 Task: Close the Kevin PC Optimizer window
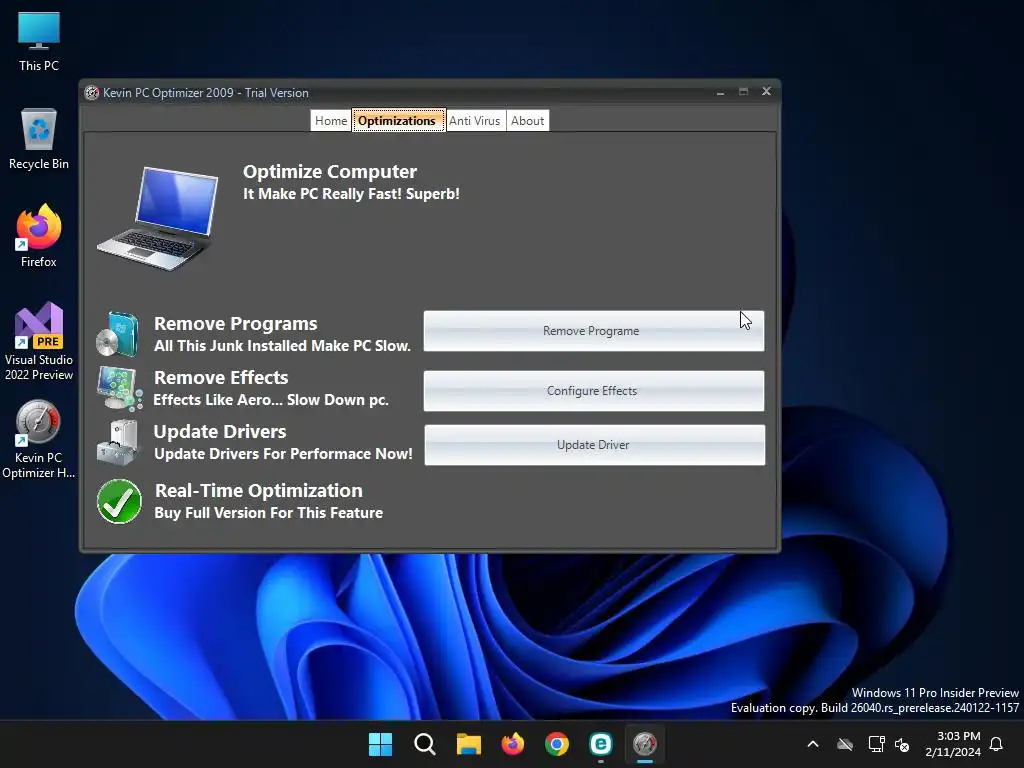(x=767, y=91)
